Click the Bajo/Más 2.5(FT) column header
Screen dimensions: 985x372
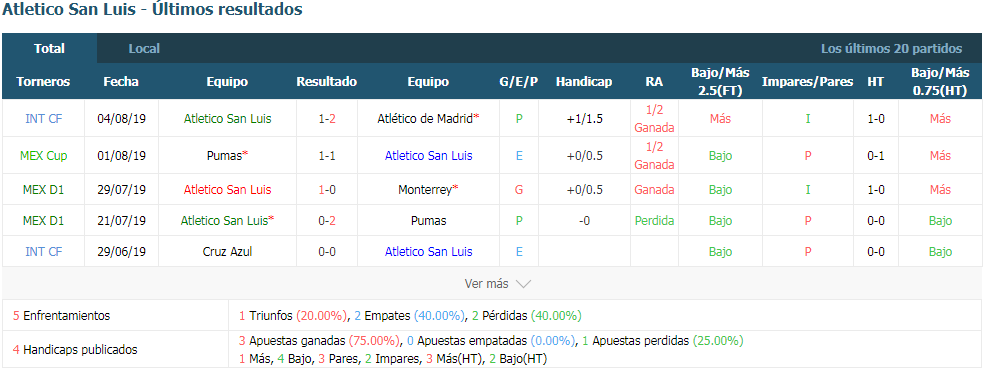(x=721, y=82)
